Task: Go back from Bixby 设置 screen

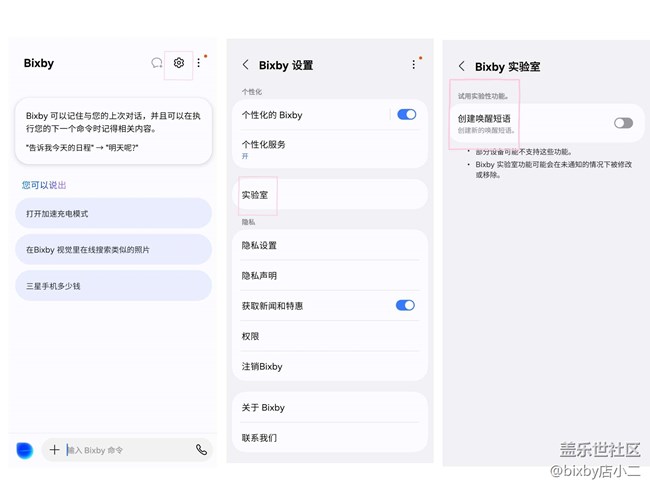Action: click(x=246, y=65)
